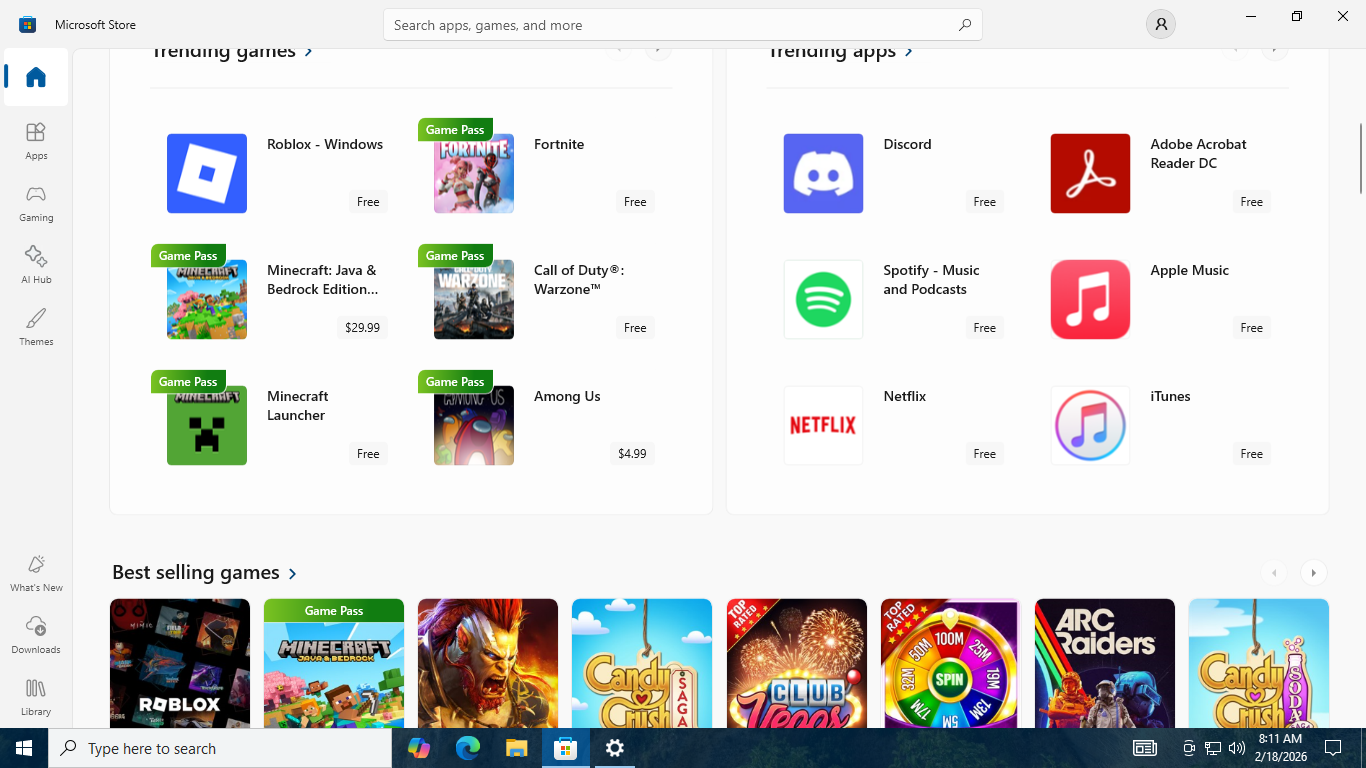This screenshot has height=768, width=1366.
Task: Click the $4.99 price for Among Us
Action: (x=632, y=453)
